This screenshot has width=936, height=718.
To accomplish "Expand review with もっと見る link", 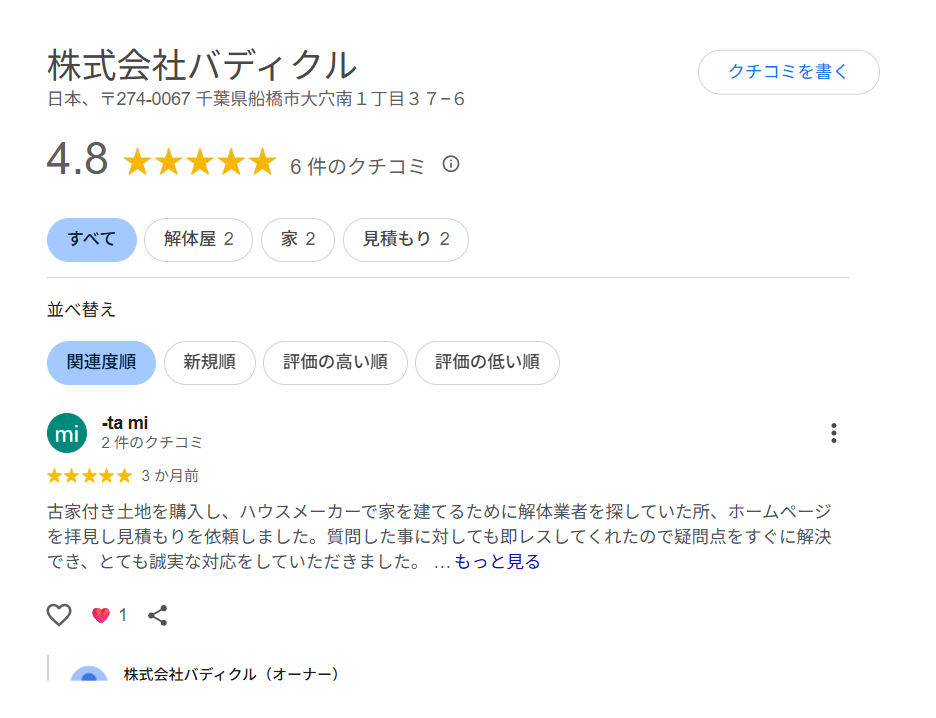I will 497,561.
